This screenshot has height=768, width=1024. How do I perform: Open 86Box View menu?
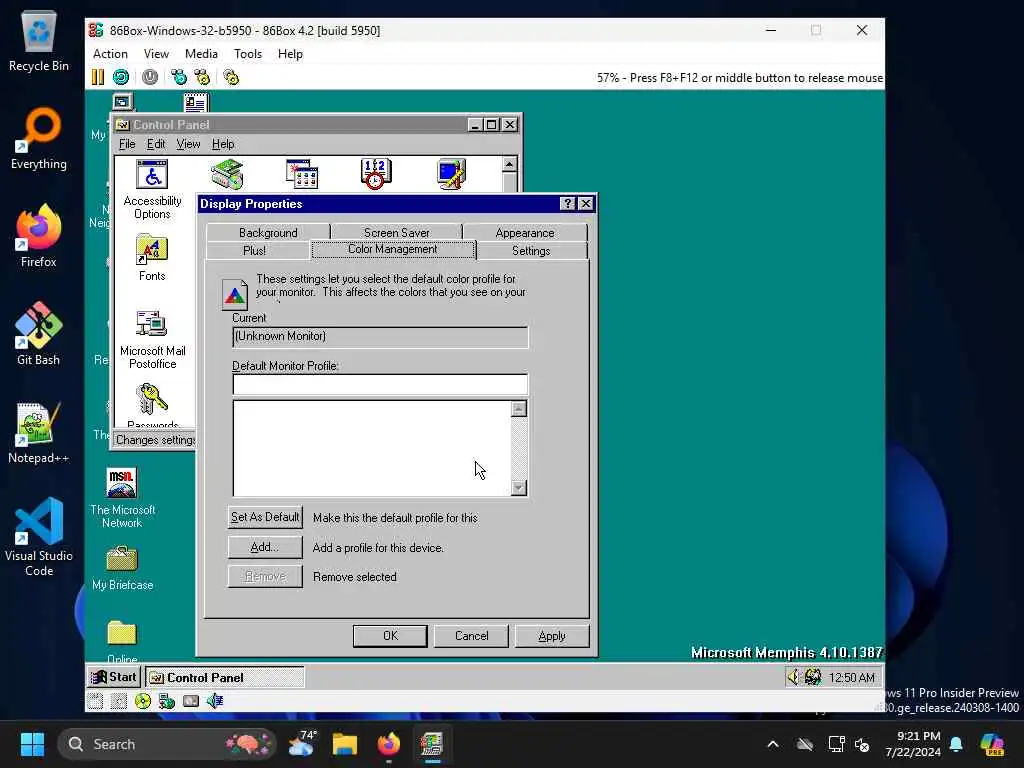[156, 54]
